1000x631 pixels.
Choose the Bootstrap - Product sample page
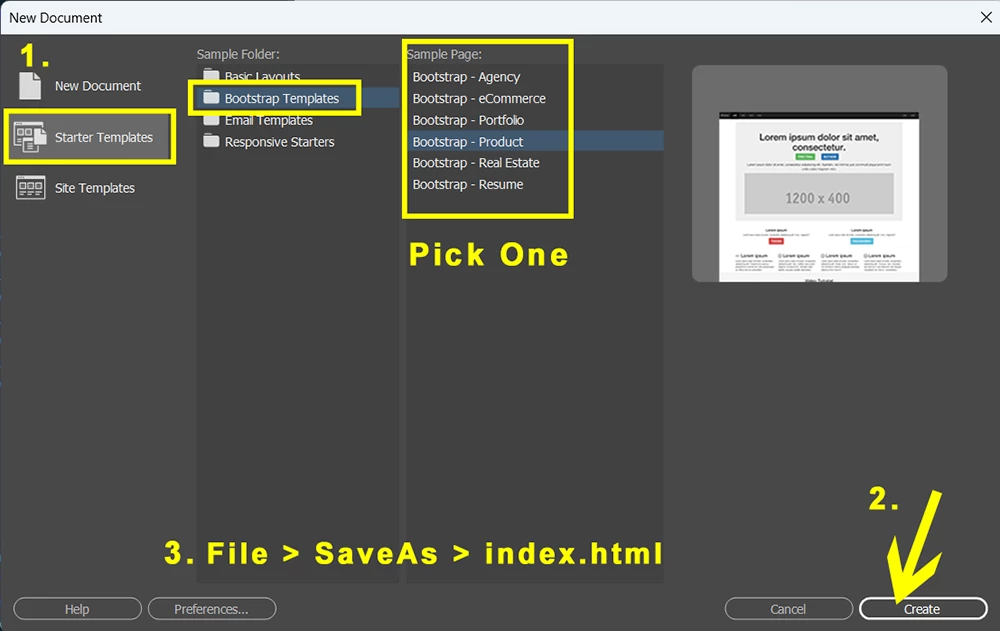[x=535, y=141]
